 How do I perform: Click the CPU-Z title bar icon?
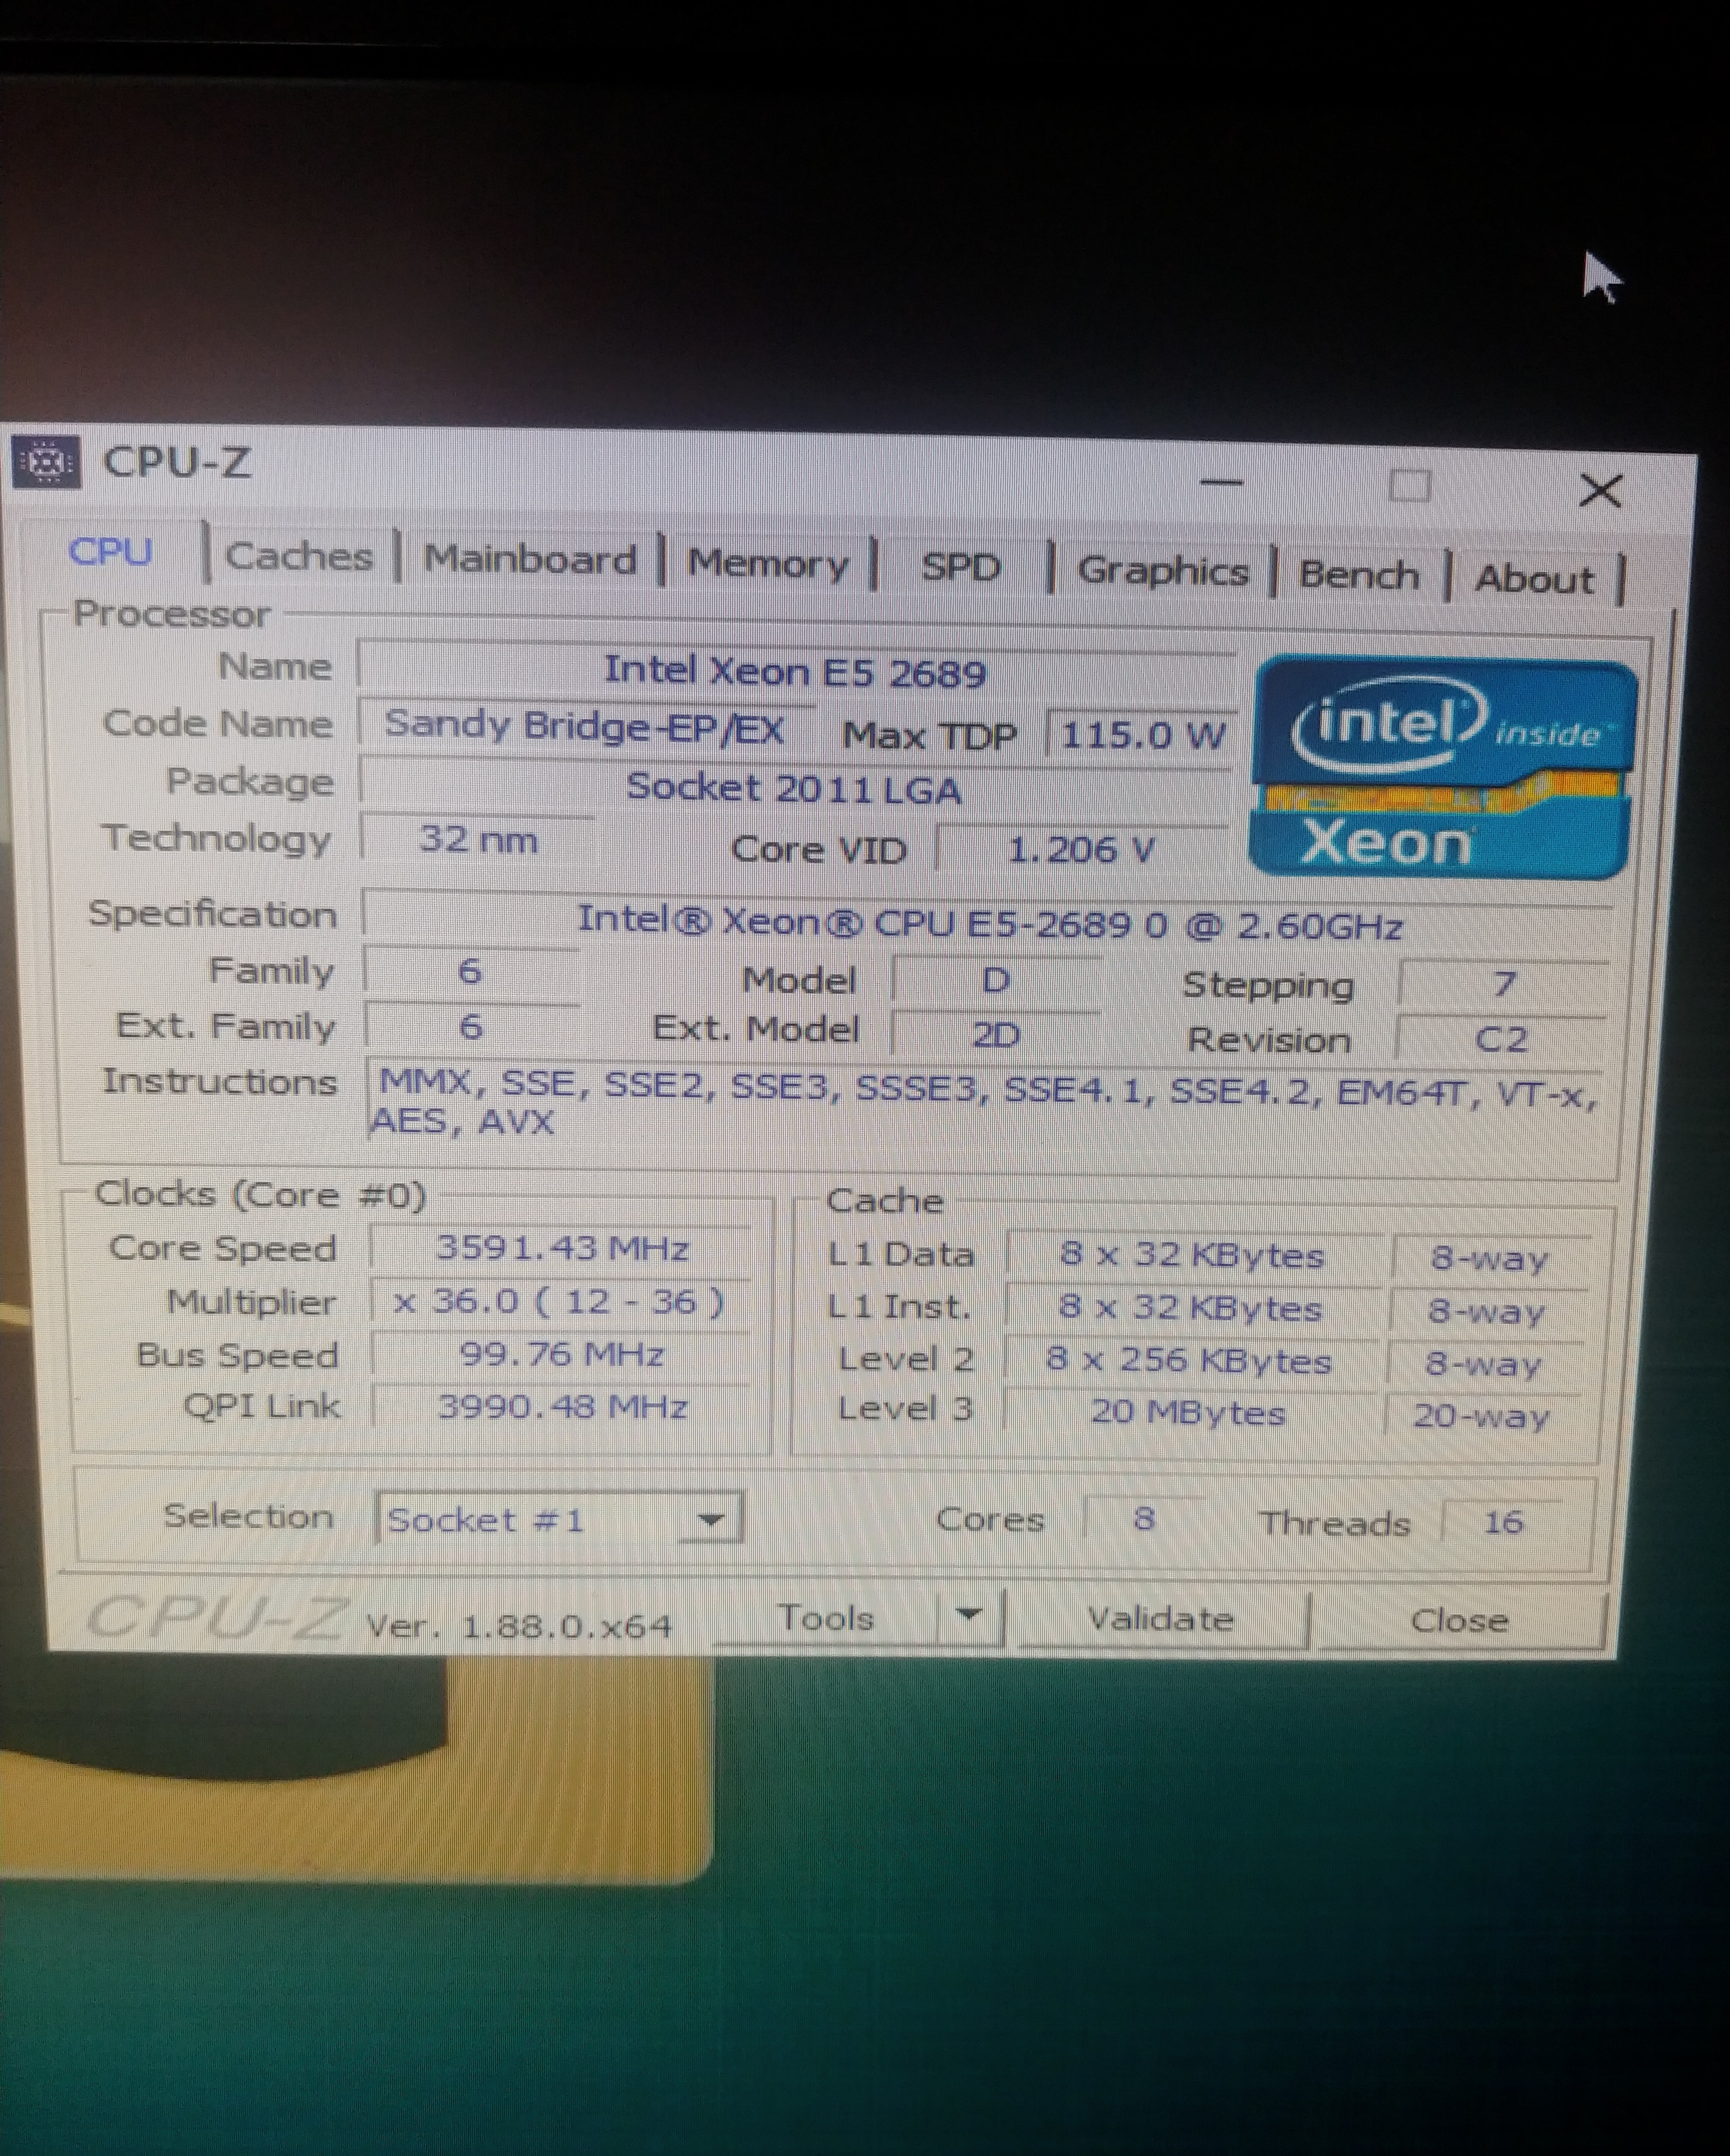click(x=46, y=462)
